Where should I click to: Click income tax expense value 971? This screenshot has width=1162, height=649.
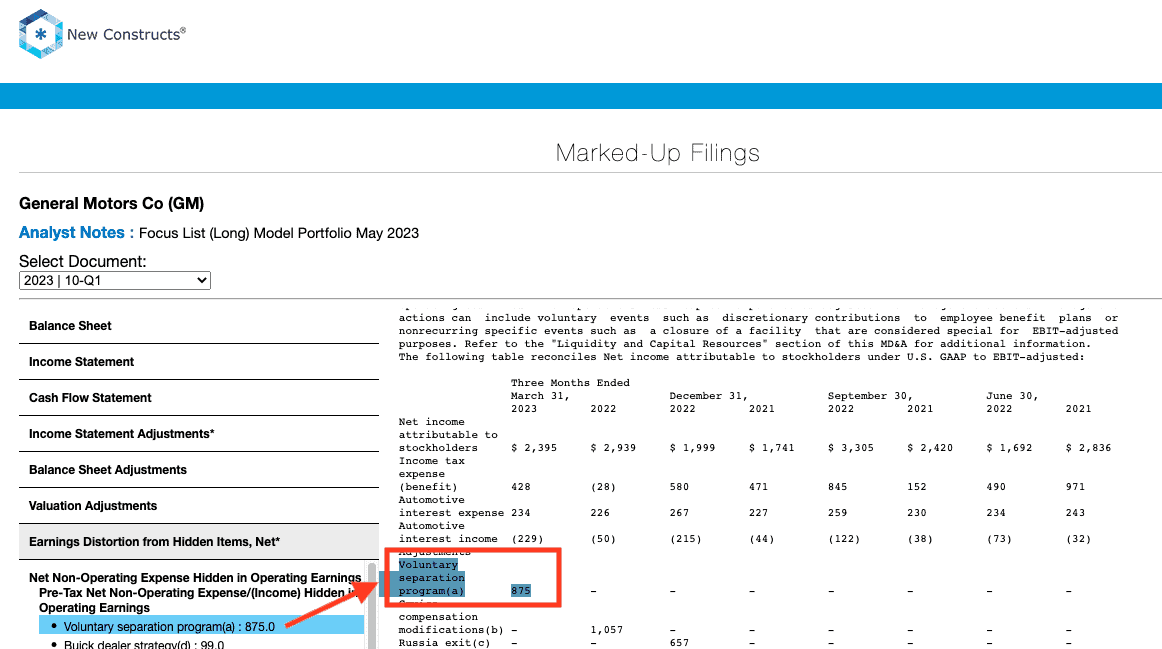1075,487
